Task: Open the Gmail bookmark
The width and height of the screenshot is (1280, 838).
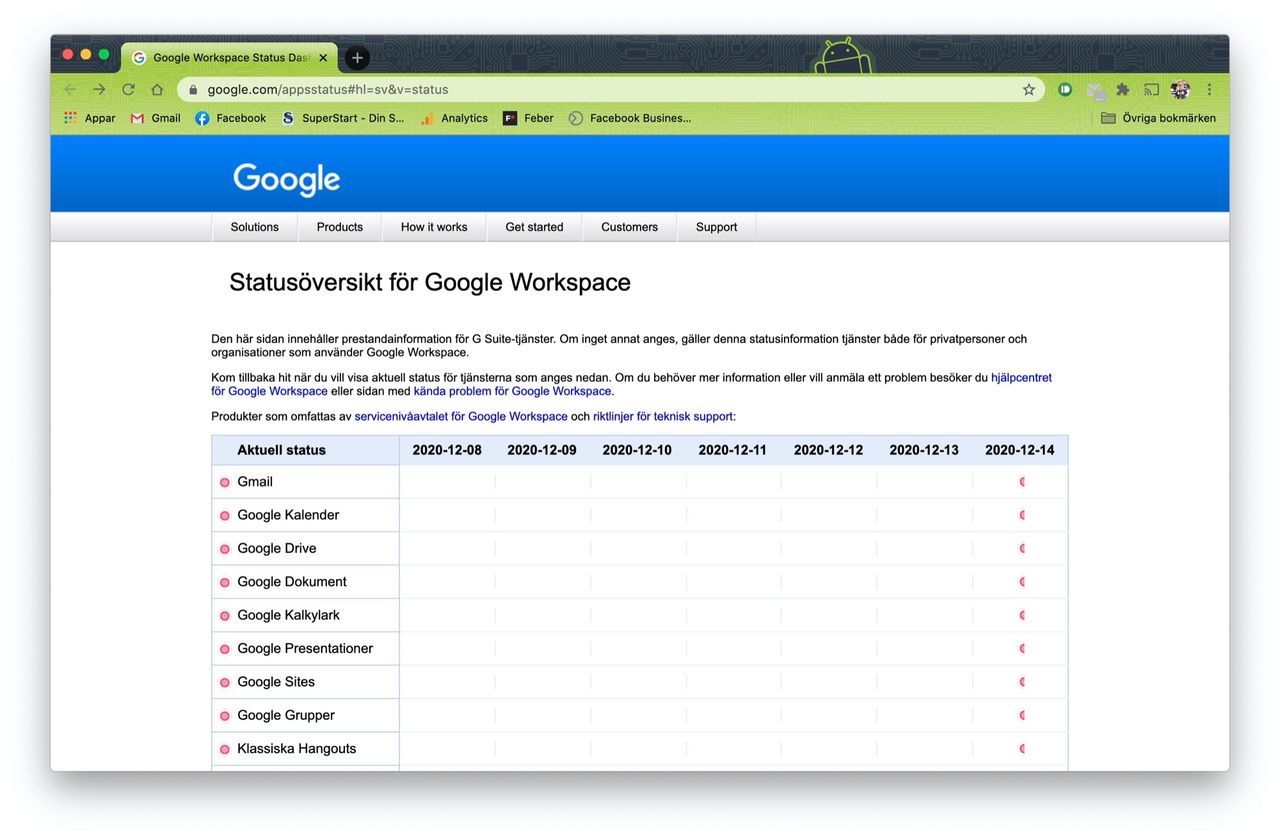Action: [x=155, y=118]
